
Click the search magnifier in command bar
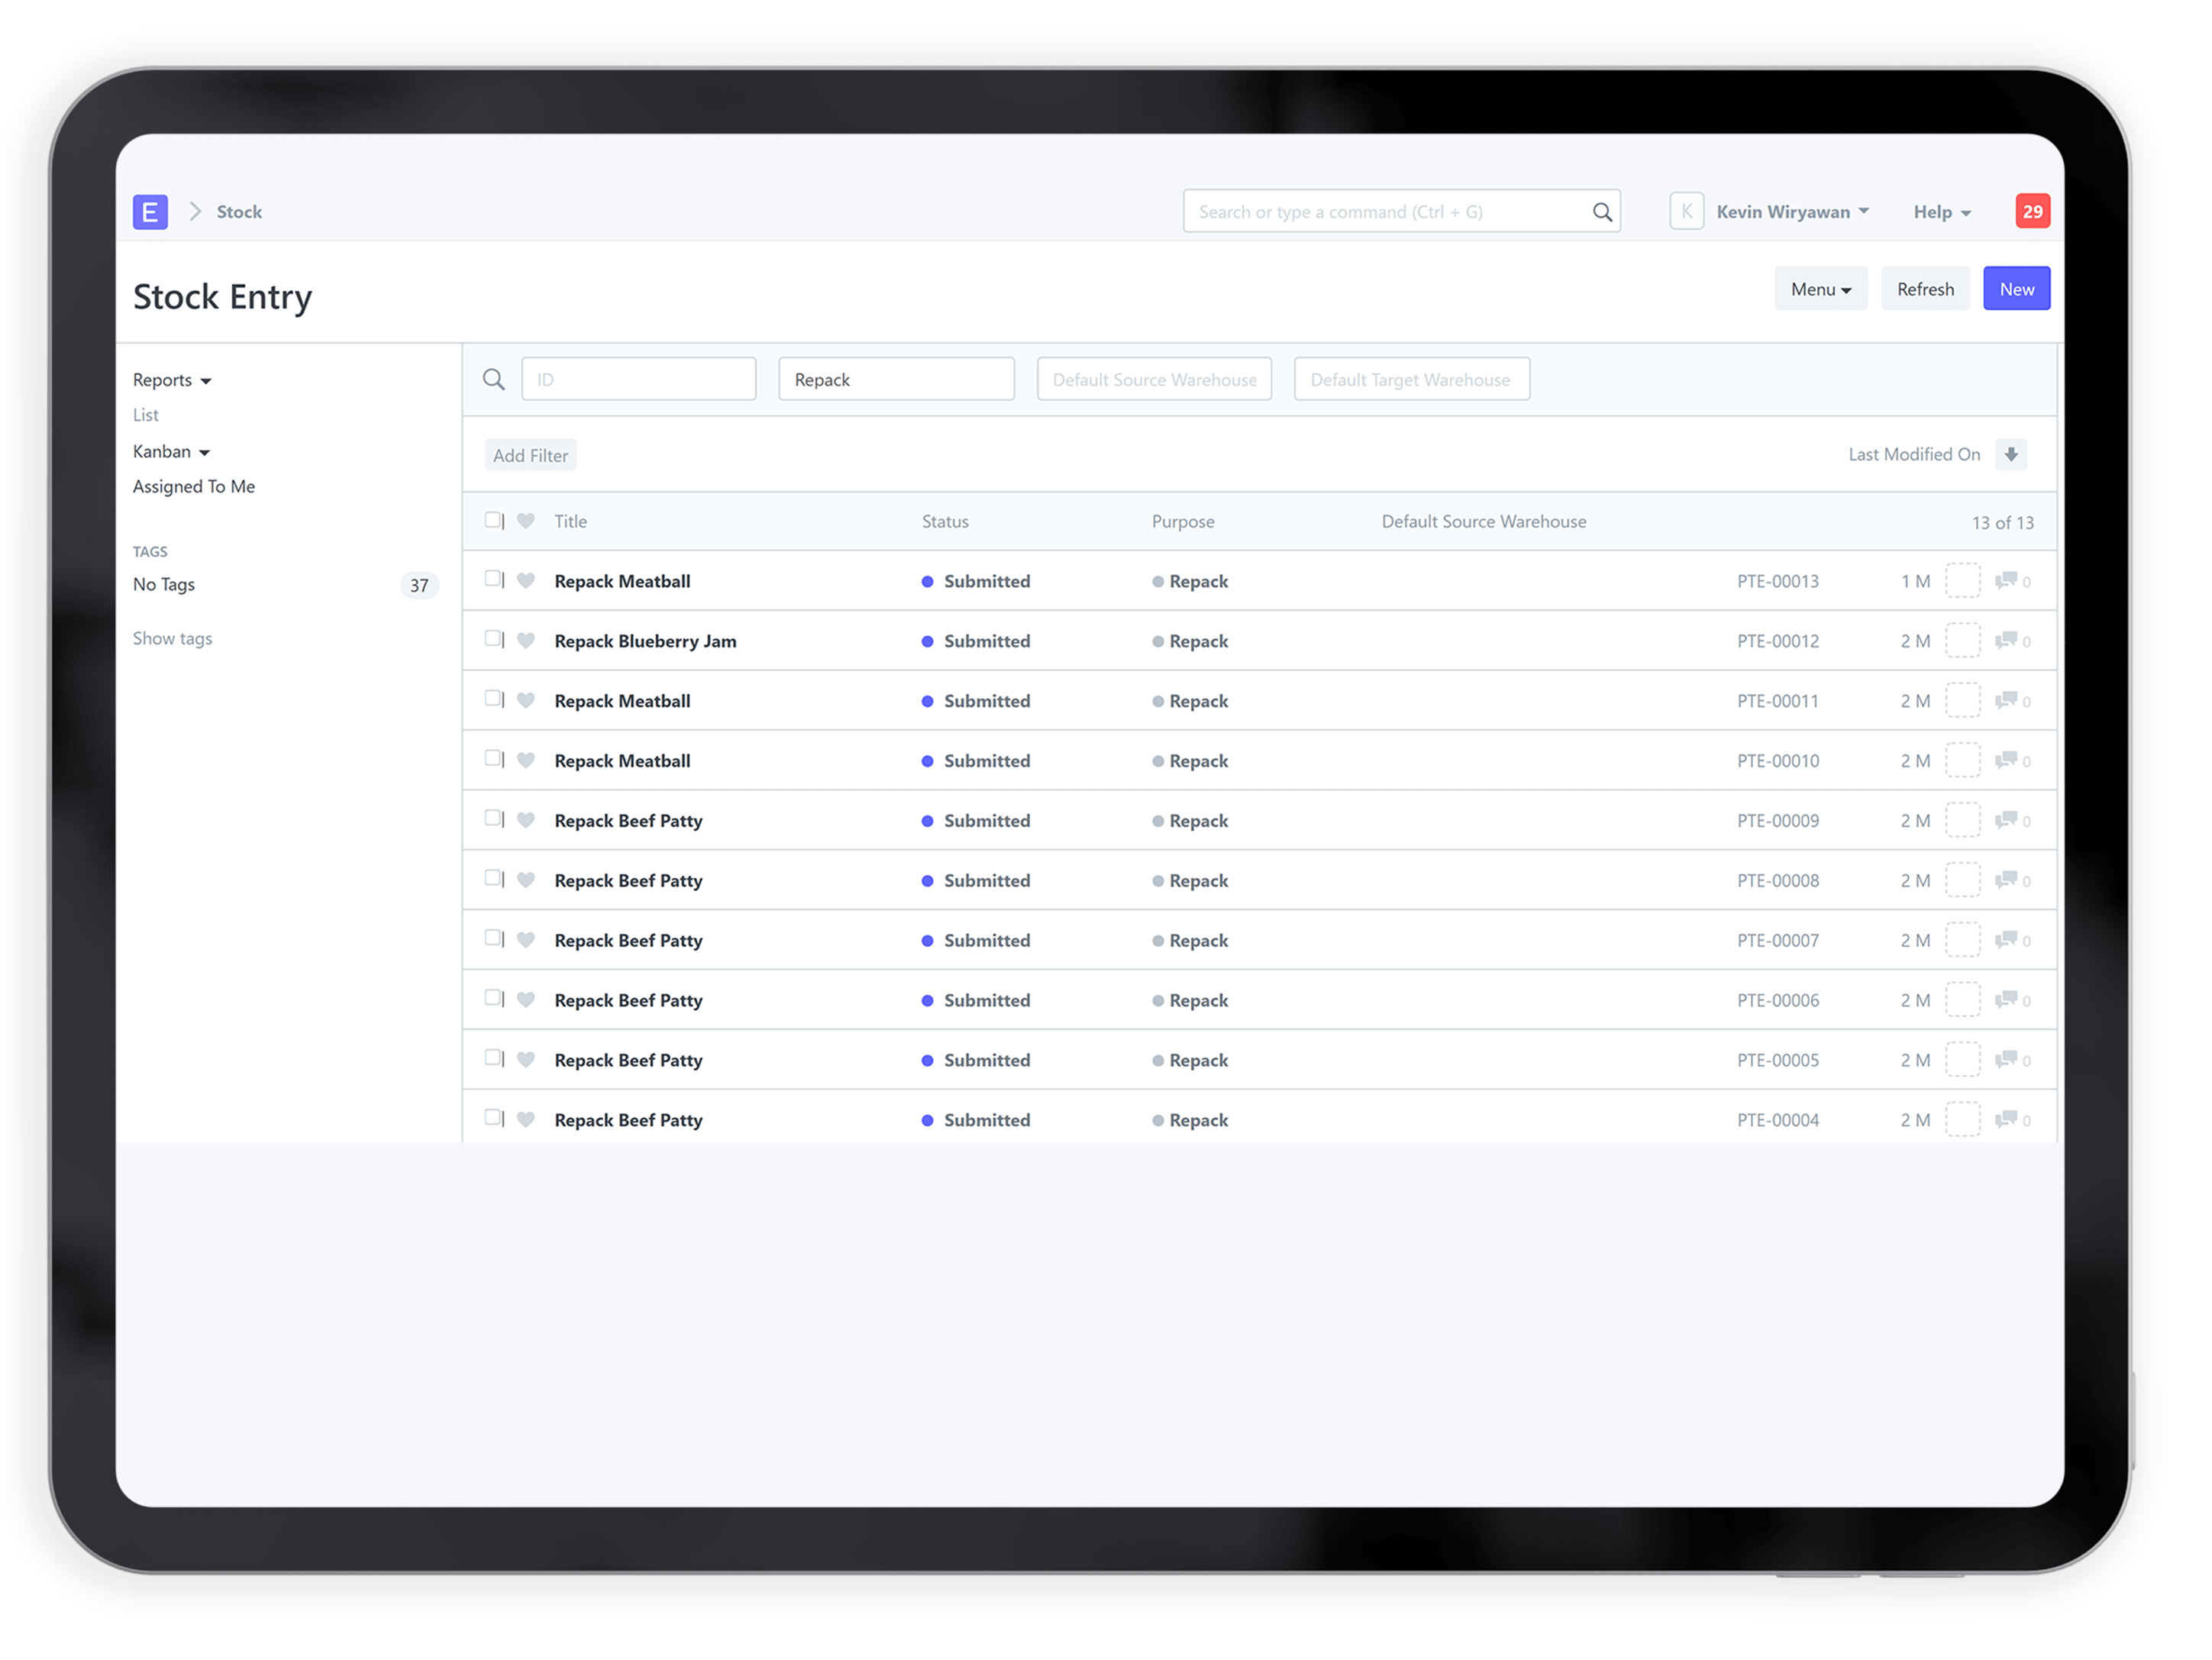(x=1602, y=212)
